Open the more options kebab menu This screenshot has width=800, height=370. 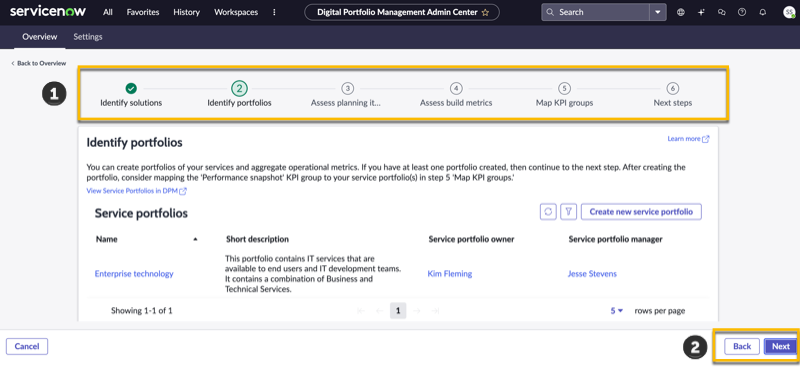point(275,12)
